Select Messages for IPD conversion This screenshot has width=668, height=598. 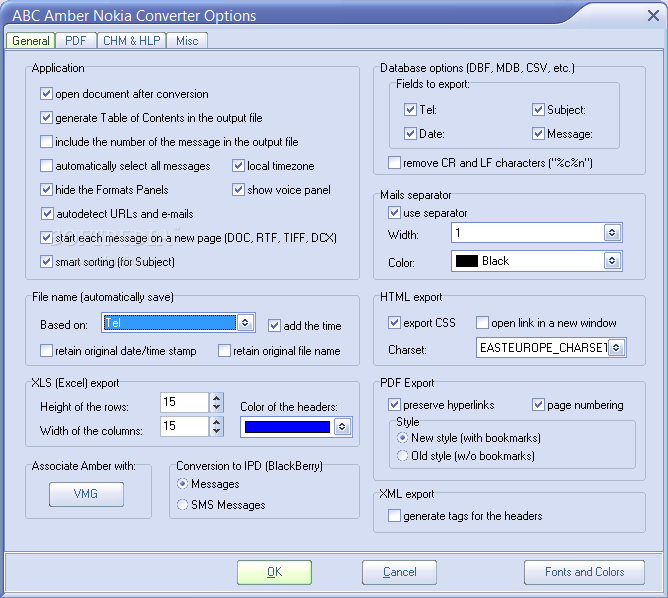coord(182,484)
